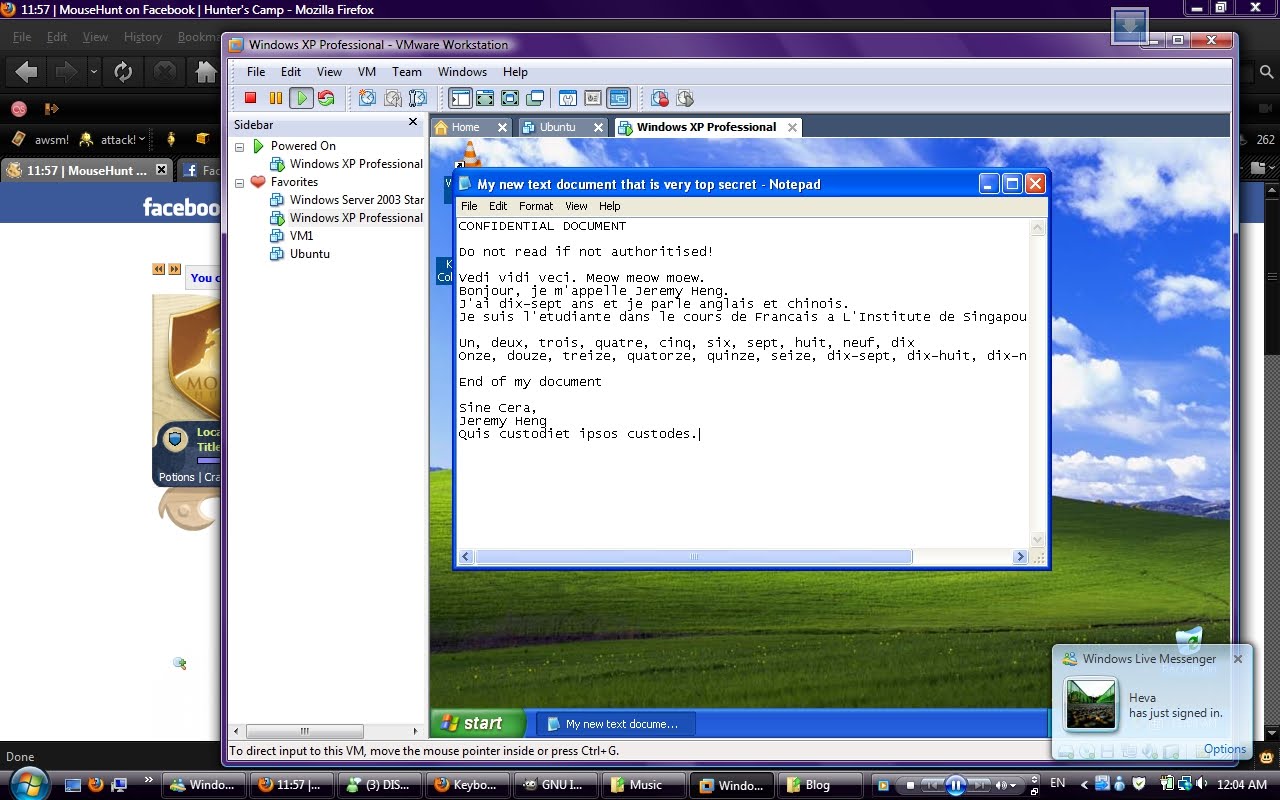The height and width of the screenshot is (800, 1280).
Task: Open the VM menu
Action: point(367,72)
